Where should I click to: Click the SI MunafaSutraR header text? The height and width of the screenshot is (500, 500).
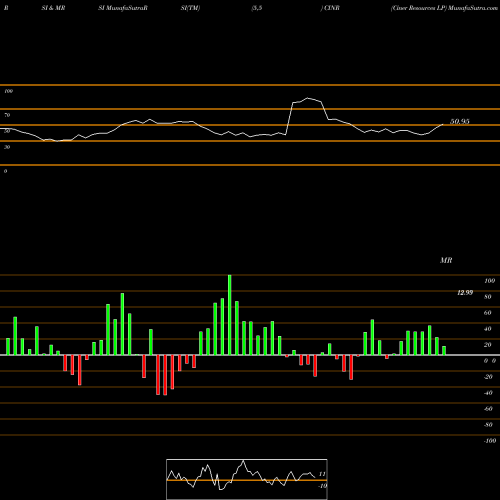point(123,8)
